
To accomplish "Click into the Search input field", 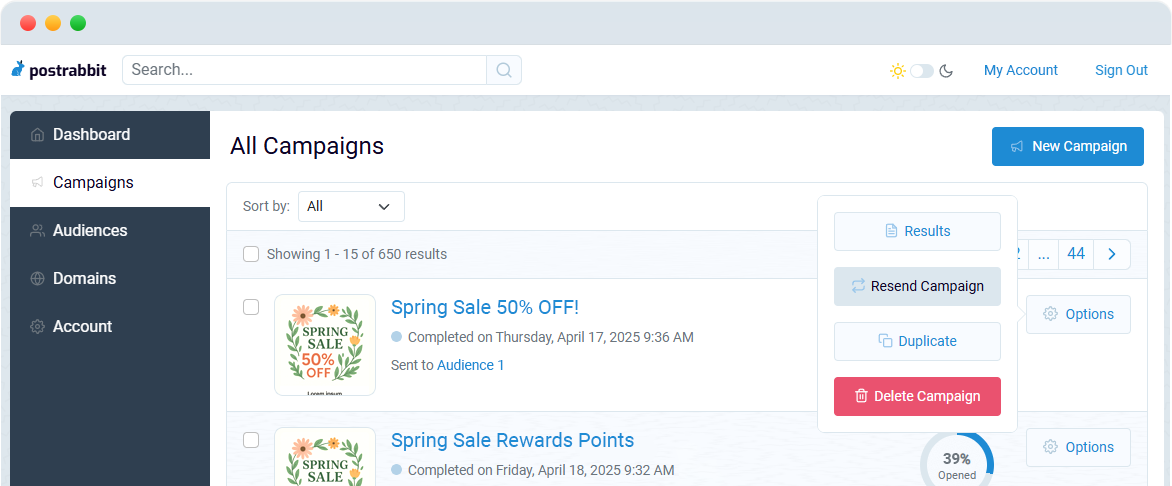I will (304, 70).
